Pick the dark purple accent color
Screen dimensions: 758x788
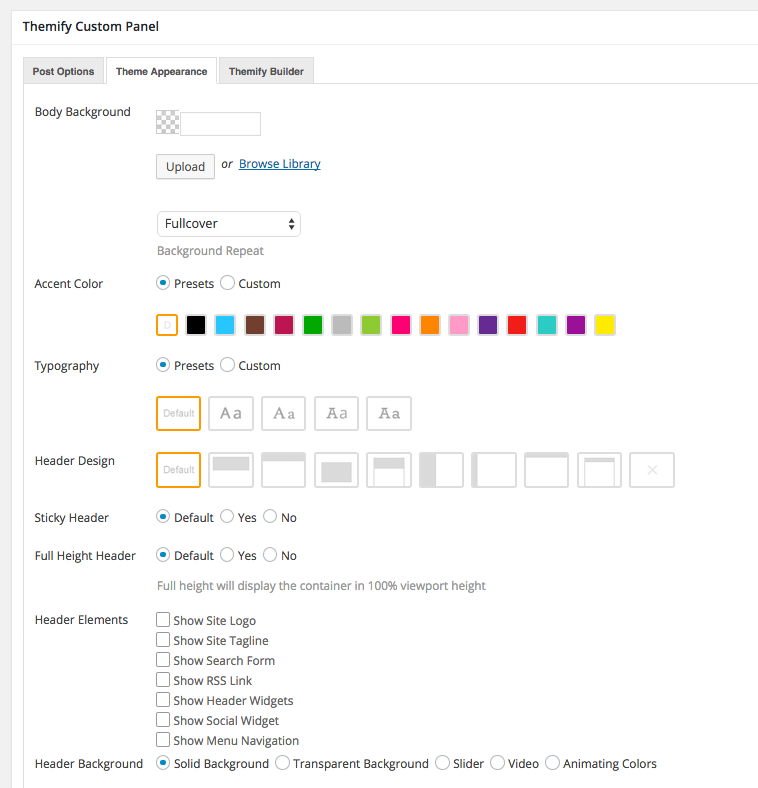[x=488, y=325]
